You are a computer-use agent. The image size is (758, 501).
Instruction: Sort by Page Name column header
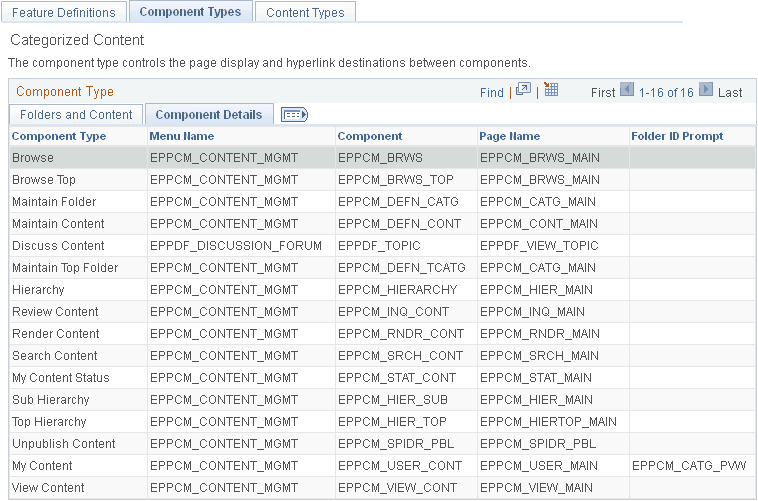click(510, 136)
